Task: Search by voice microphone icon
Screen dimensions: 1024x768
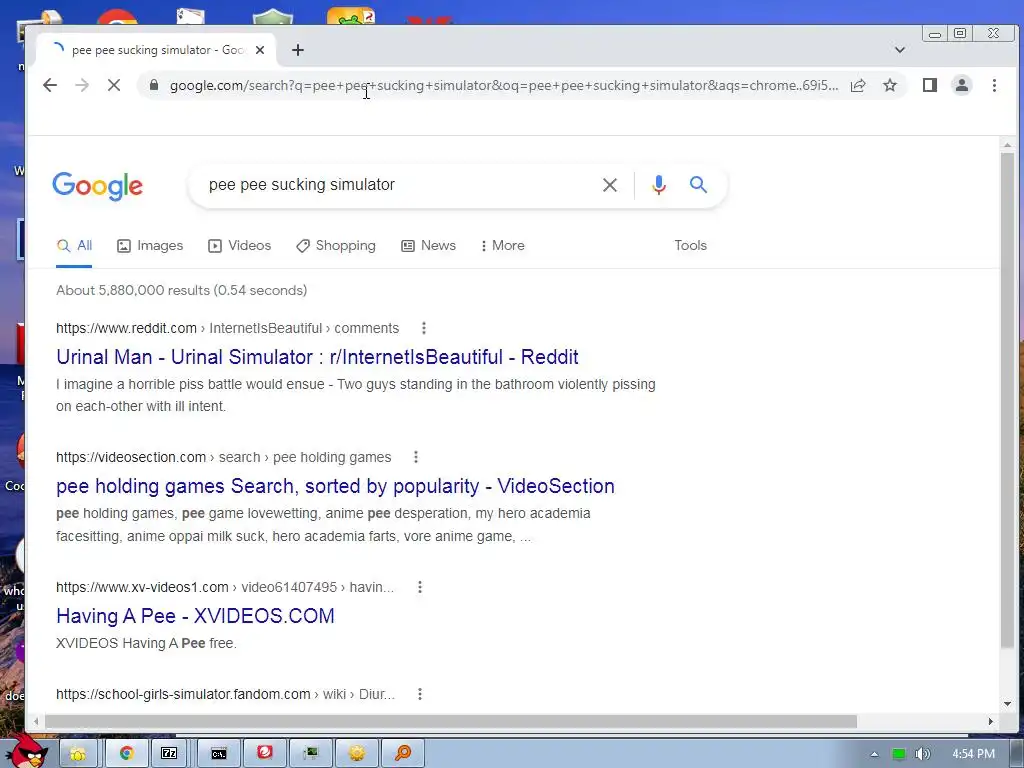Action: pos(659,185)
